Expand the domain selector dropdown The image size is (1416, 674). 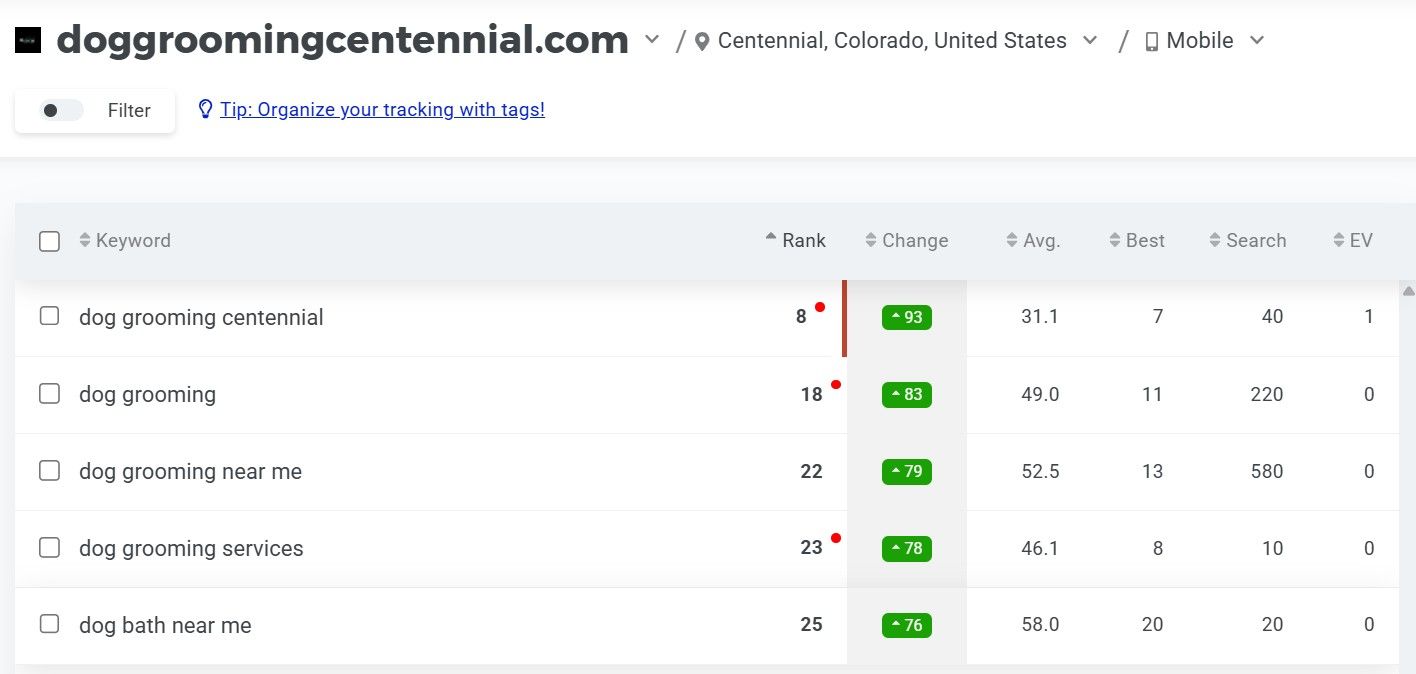pos(652,40)
